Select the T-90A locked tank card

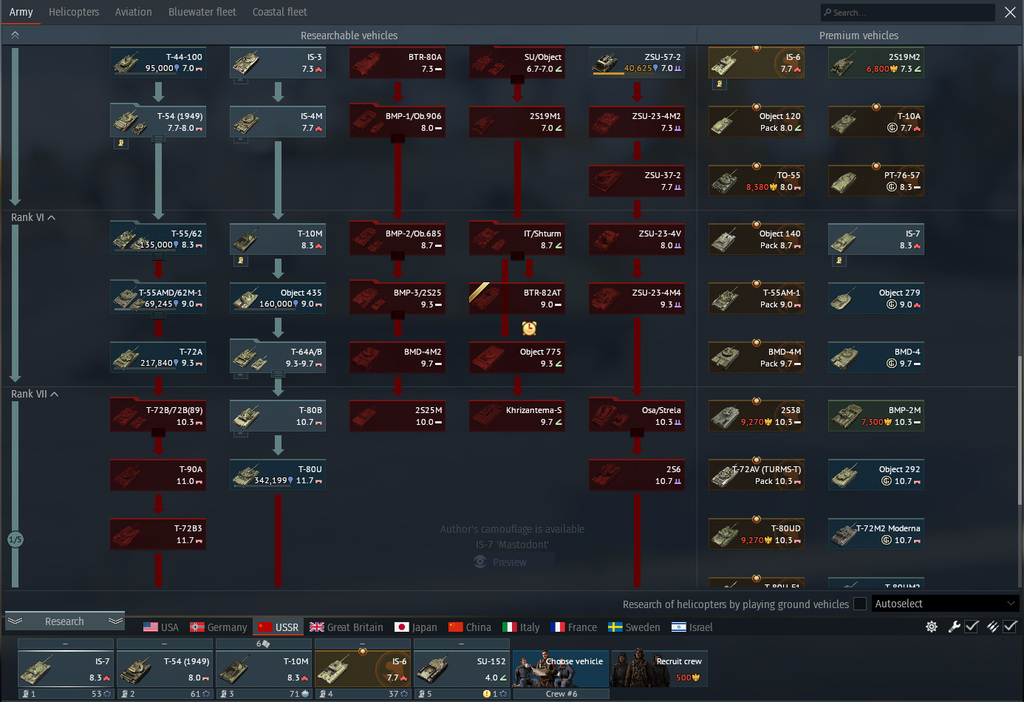click(x=158, y=475)
